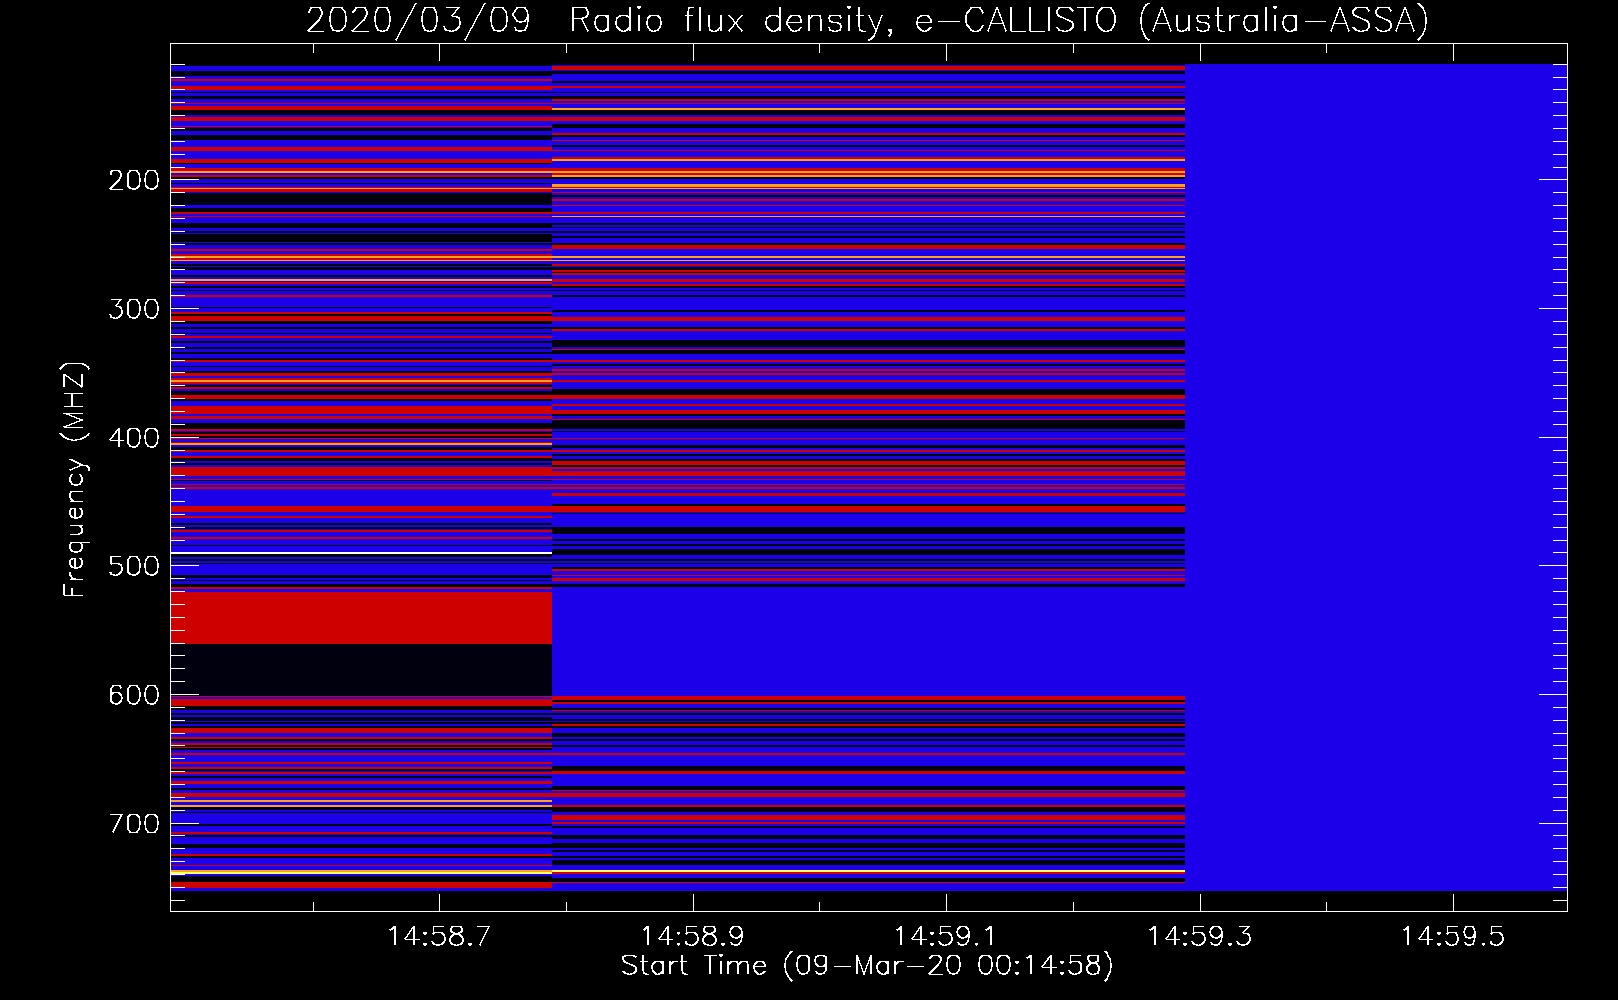Click the white spectral line just below 500 MHz
This screenshot has height=1000, width=1618.
point(361,553)
